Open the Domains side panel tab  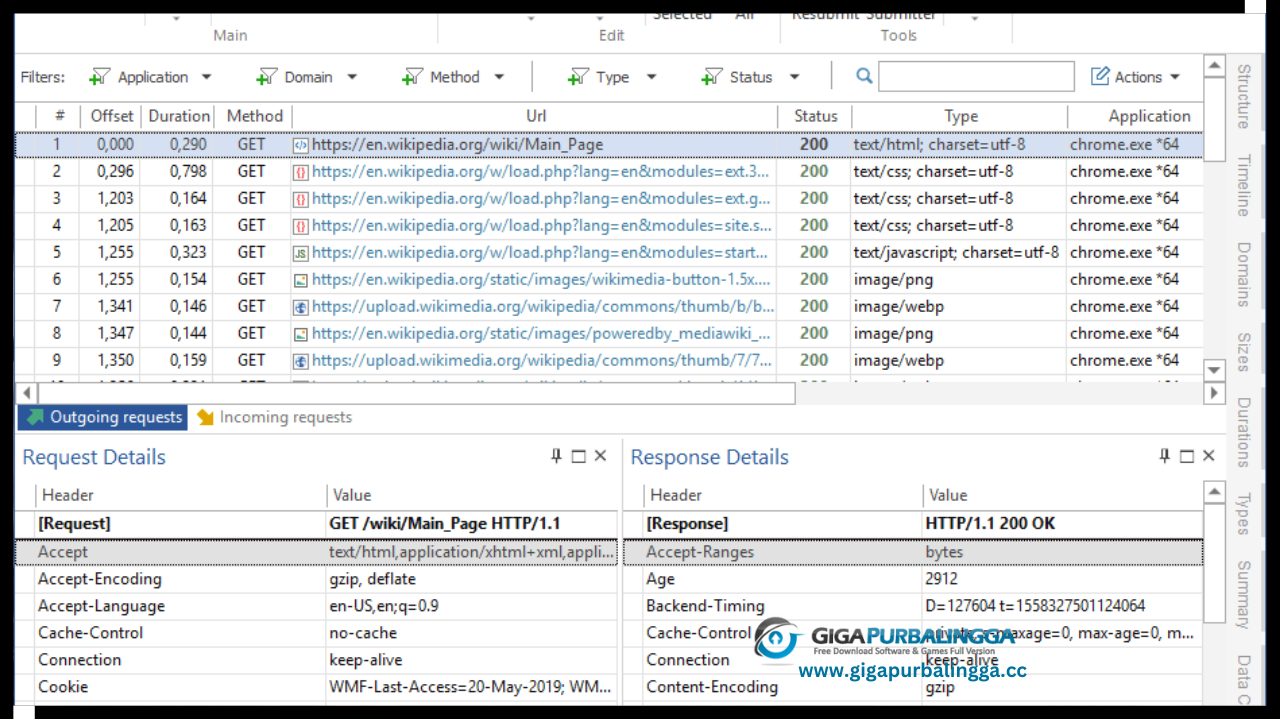pos(1243,274)
